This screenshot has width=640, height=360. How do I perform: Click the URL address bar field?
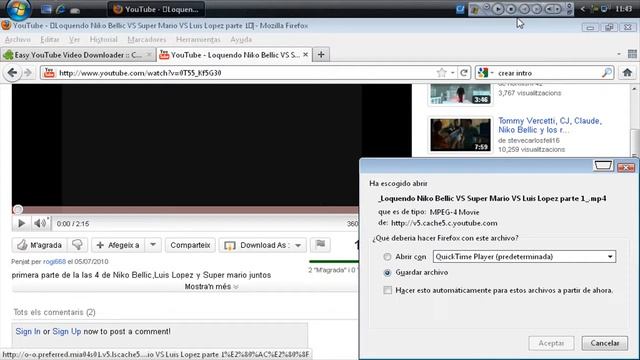pyautogui.click(x=245, y=73)
